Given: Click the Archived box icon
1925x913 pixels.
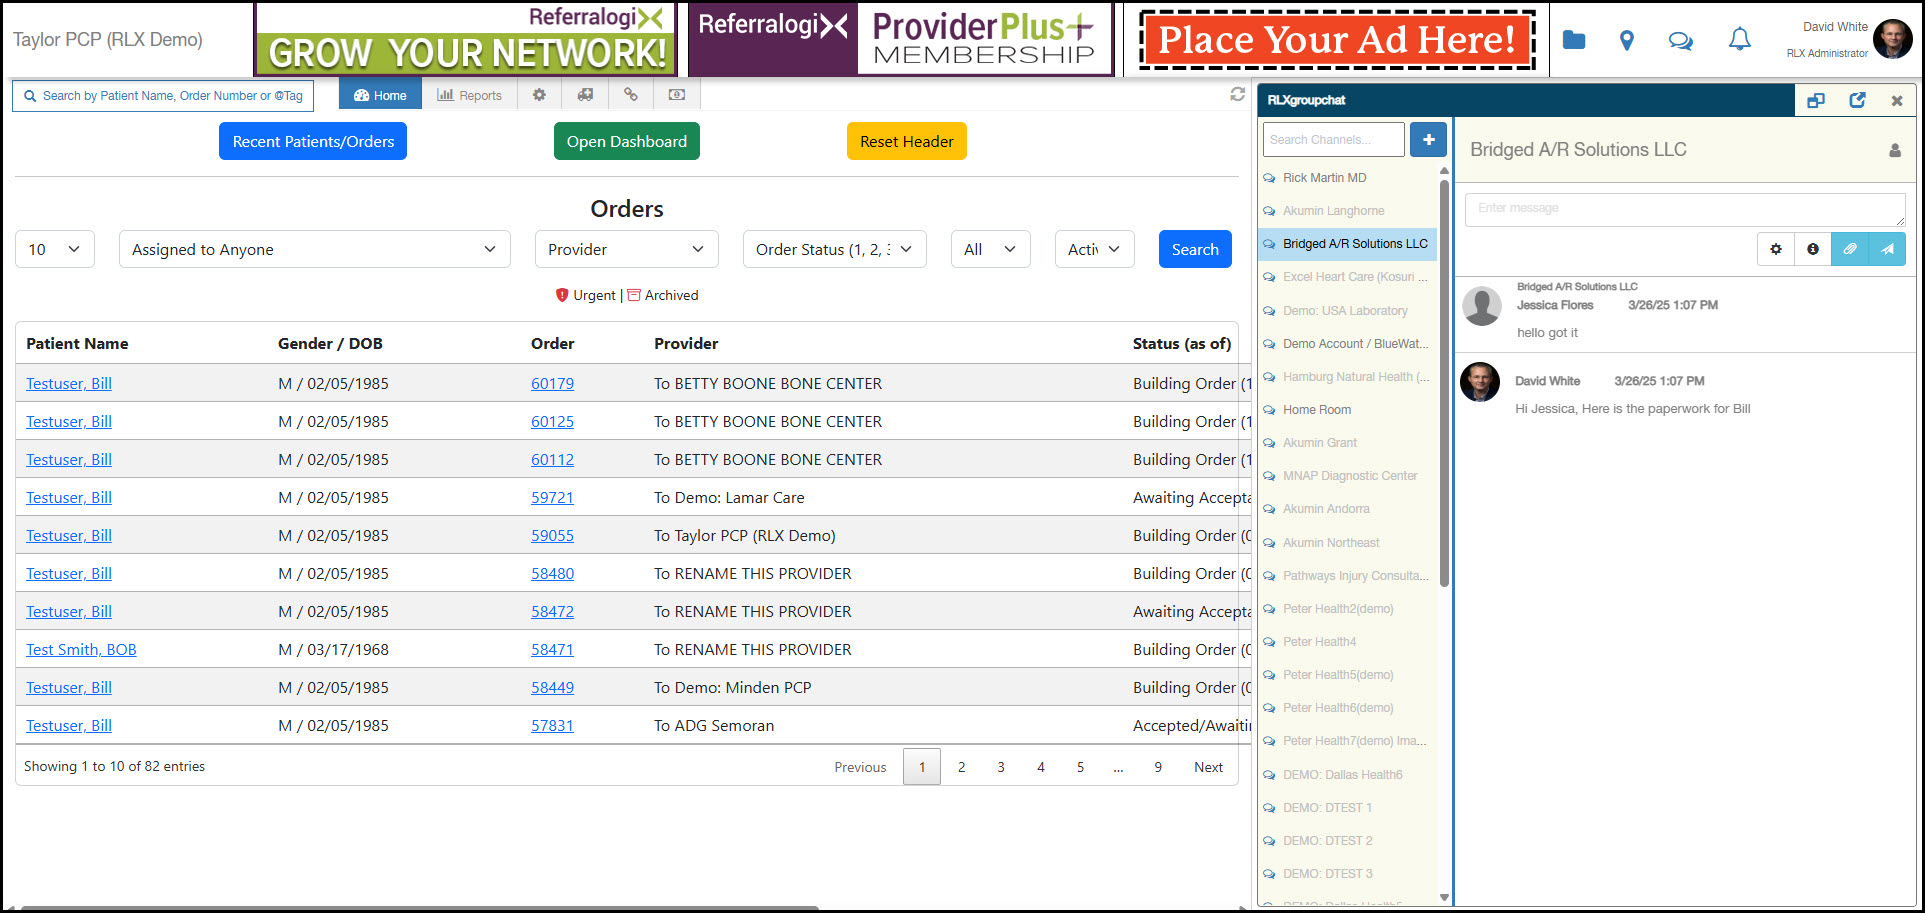Looking at the screenshot, I should point(634,295).
